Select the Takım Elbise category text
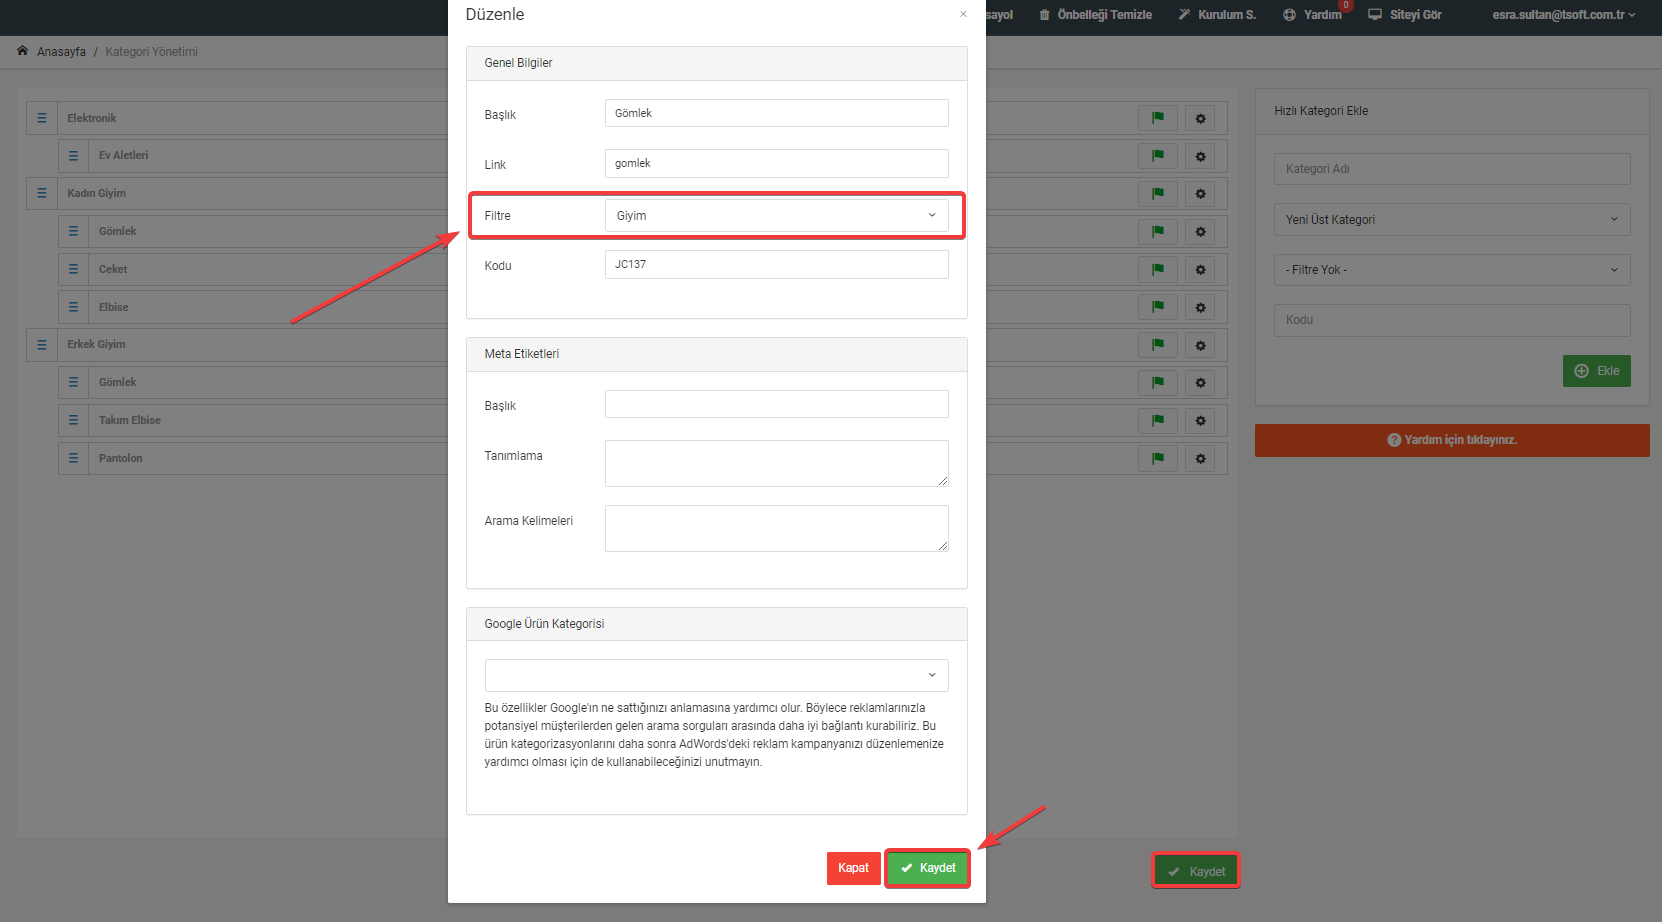Screen dimensions: 1662x922 click(x=130, y=420)
